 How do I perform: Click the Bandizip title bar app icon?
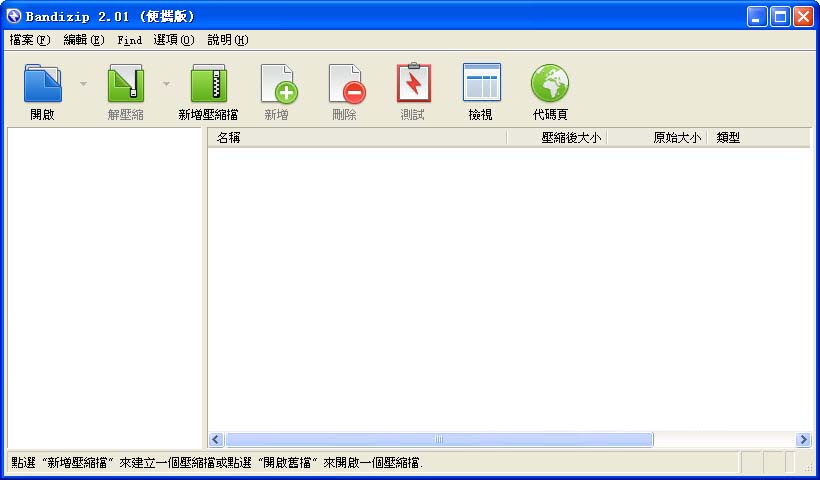[14, 16]
